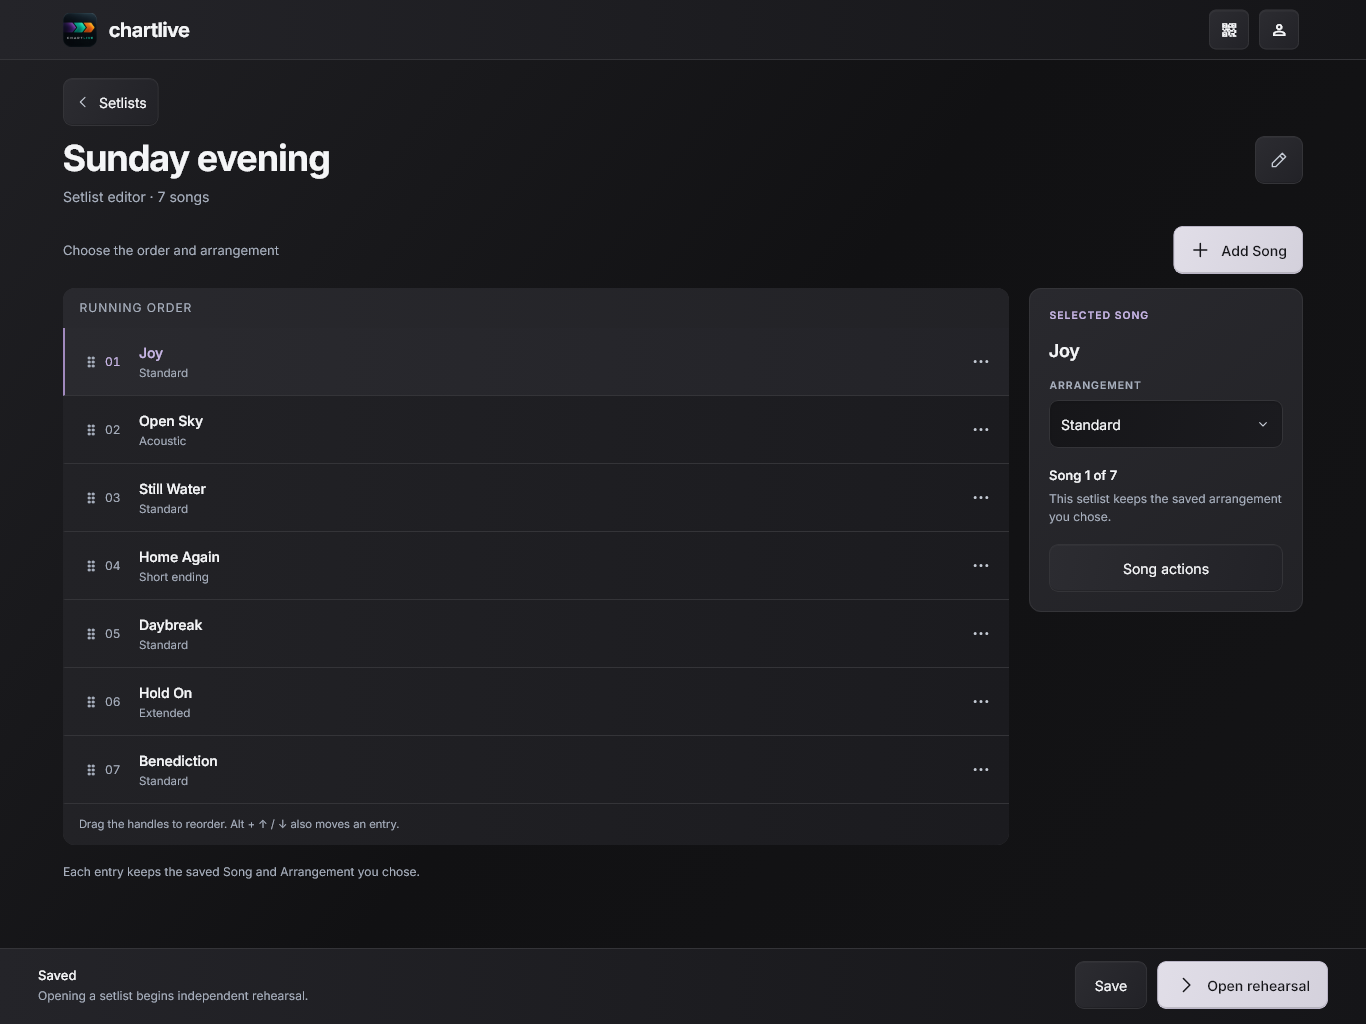Open the more options menu for Still Water
The height and width of the screenshot is (1024, 1366).
[981, 498]
